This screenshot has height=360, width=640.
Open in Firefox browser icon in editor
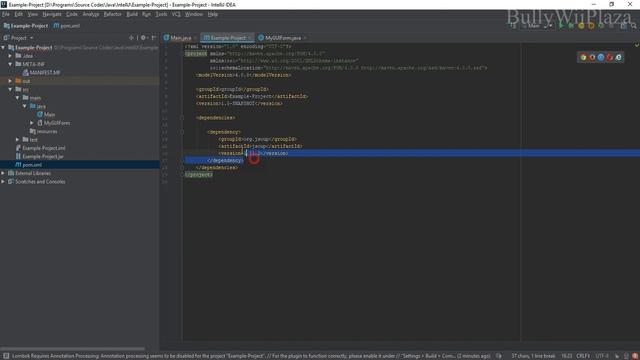592,58
